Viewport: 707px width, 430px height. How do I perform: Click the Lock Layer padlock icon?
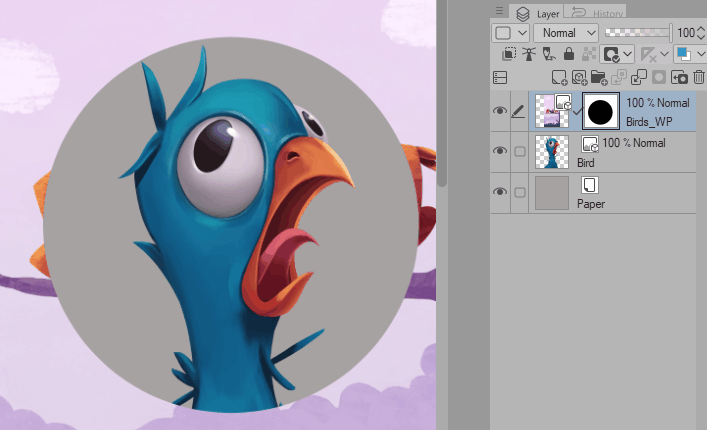click(x=569, y=54)
